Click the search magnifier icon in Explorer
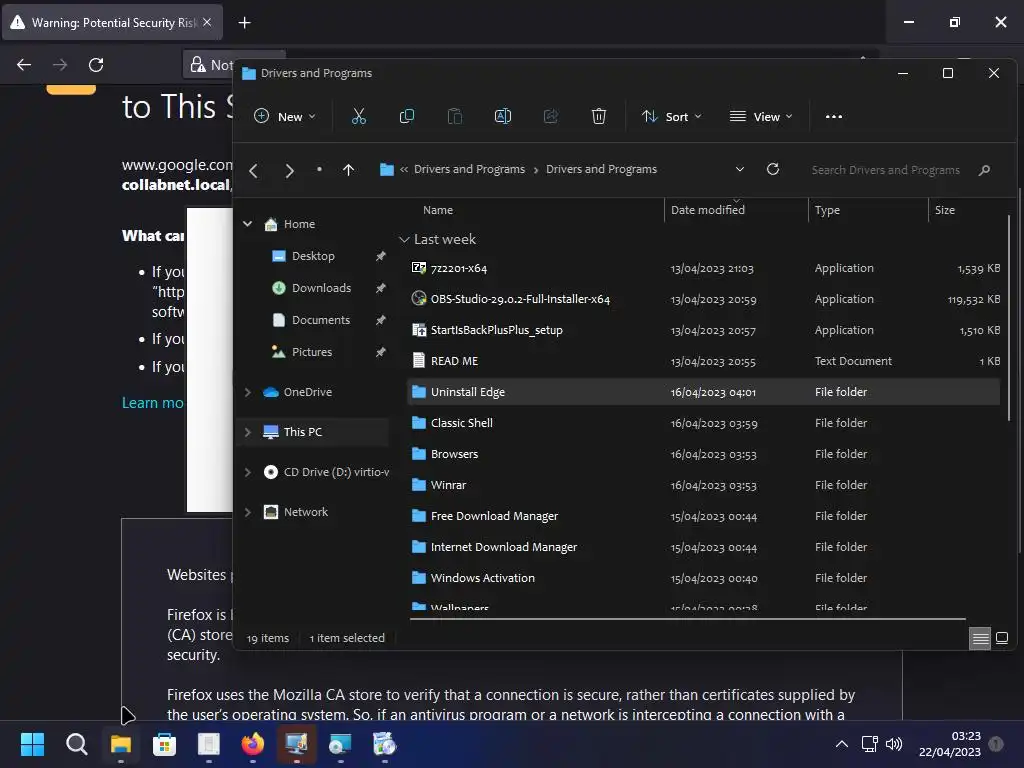The image size is (1024, 768). click(x=984, y=170)
